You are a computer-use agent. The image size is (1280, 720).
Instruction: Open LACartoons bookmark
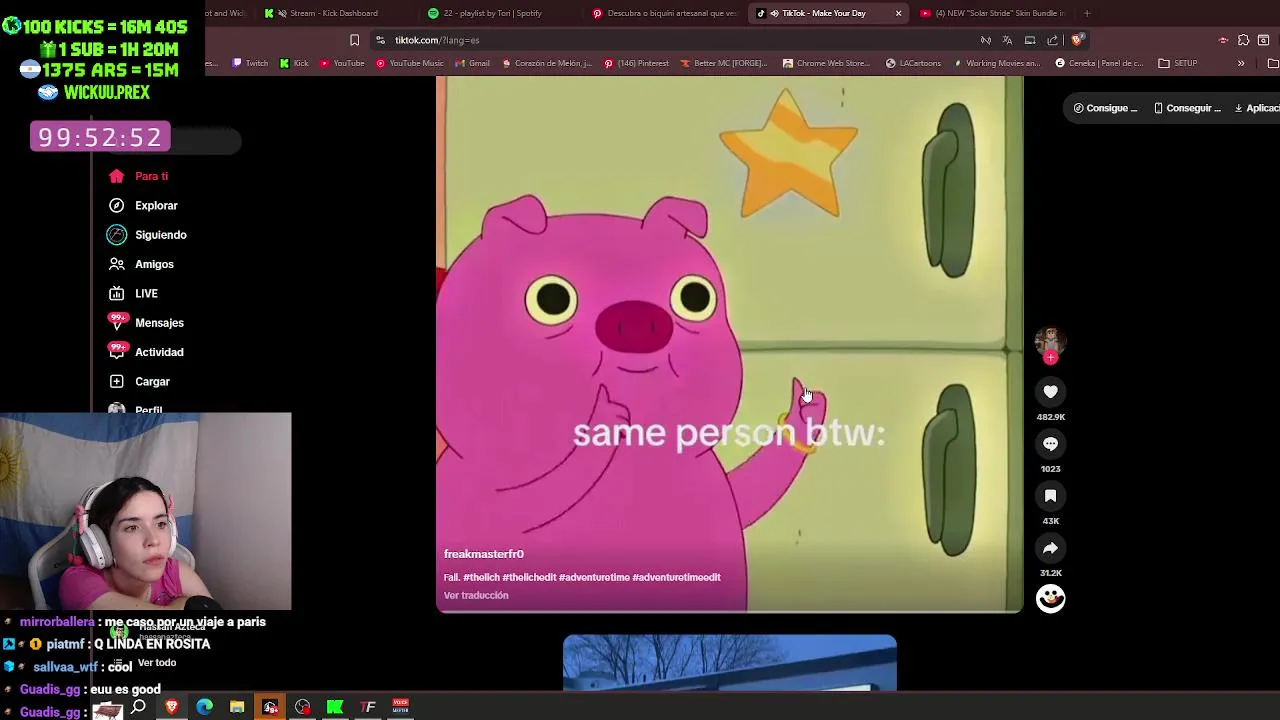[x=913, y=63]
